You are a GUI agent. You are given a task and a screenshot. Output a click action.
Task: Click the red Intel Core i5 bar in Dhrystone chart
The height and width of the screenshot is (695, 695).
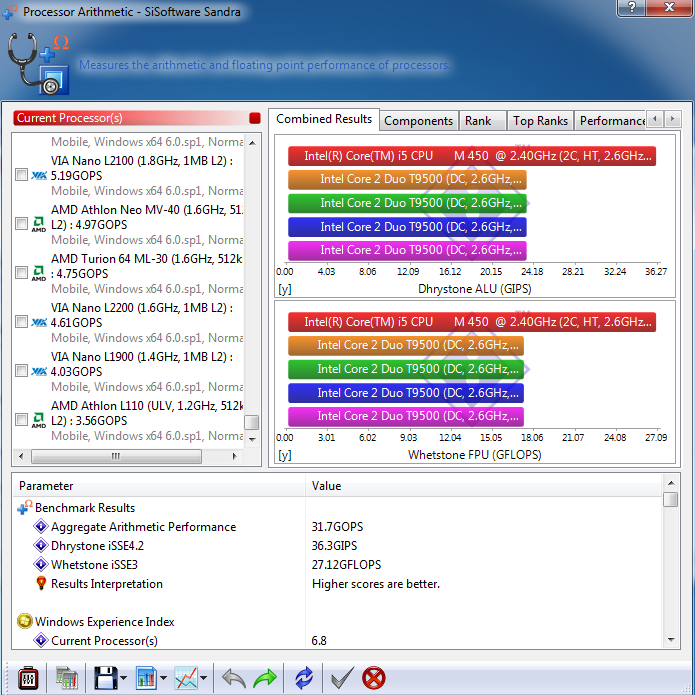pyautogui.click(x=472, y=156)
